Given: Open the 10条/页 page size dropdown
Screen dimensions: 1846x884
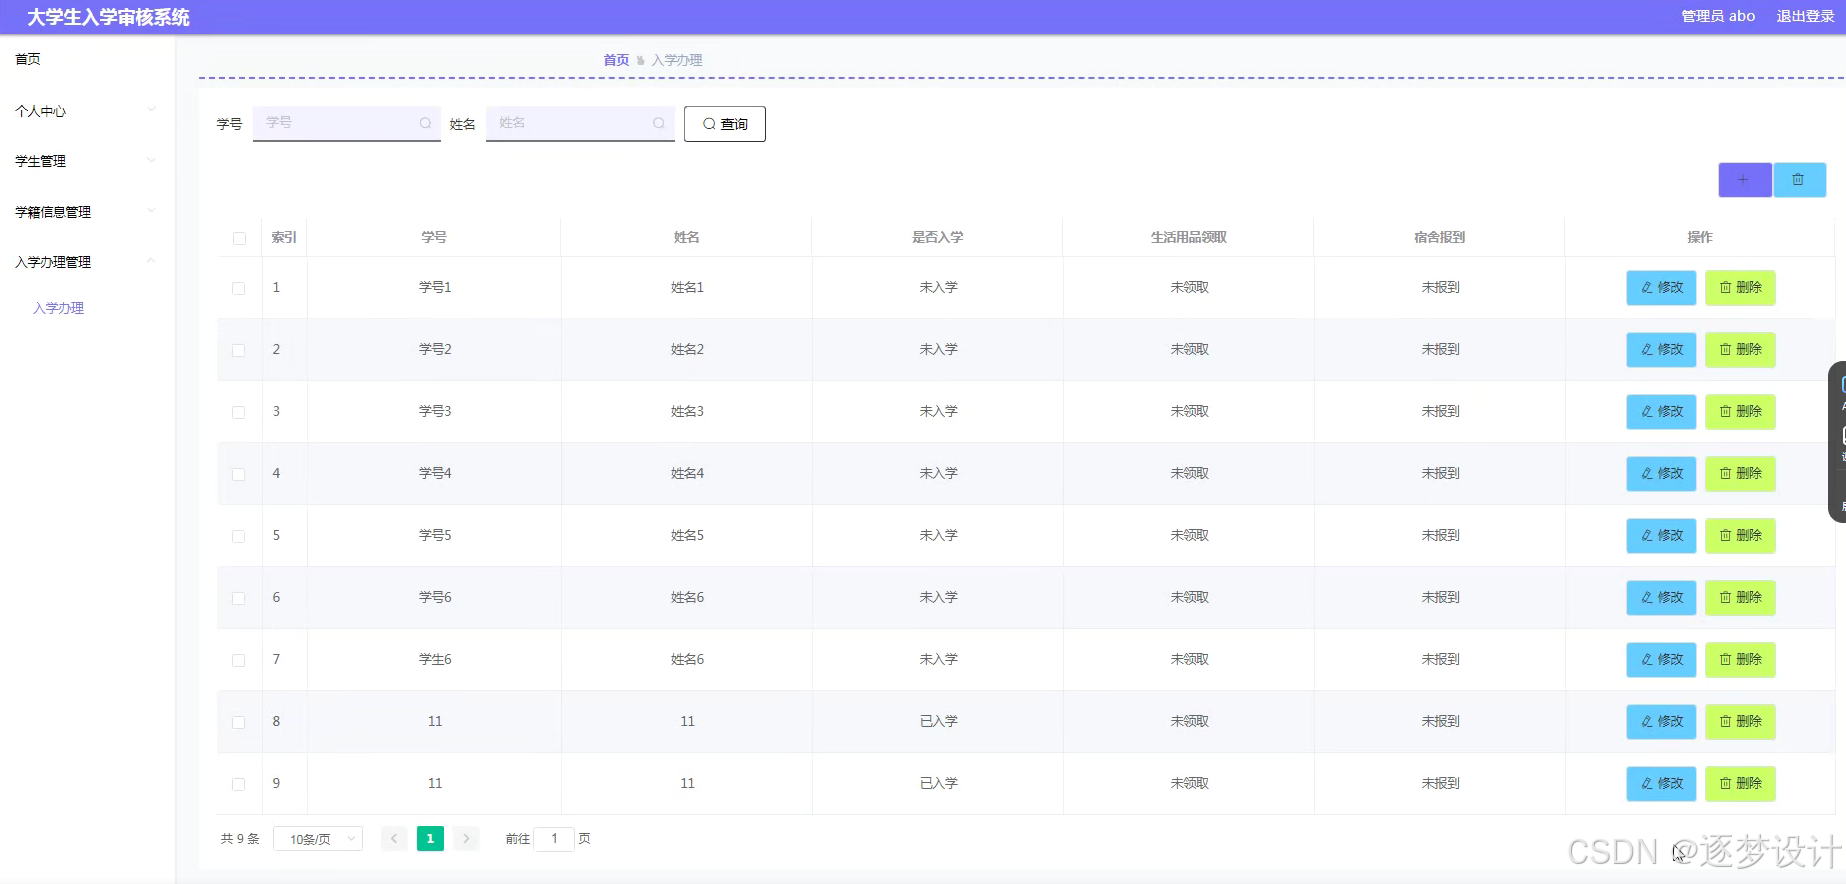Looking at the screenshot, I should pyautogui.click(x=318, y=839).
